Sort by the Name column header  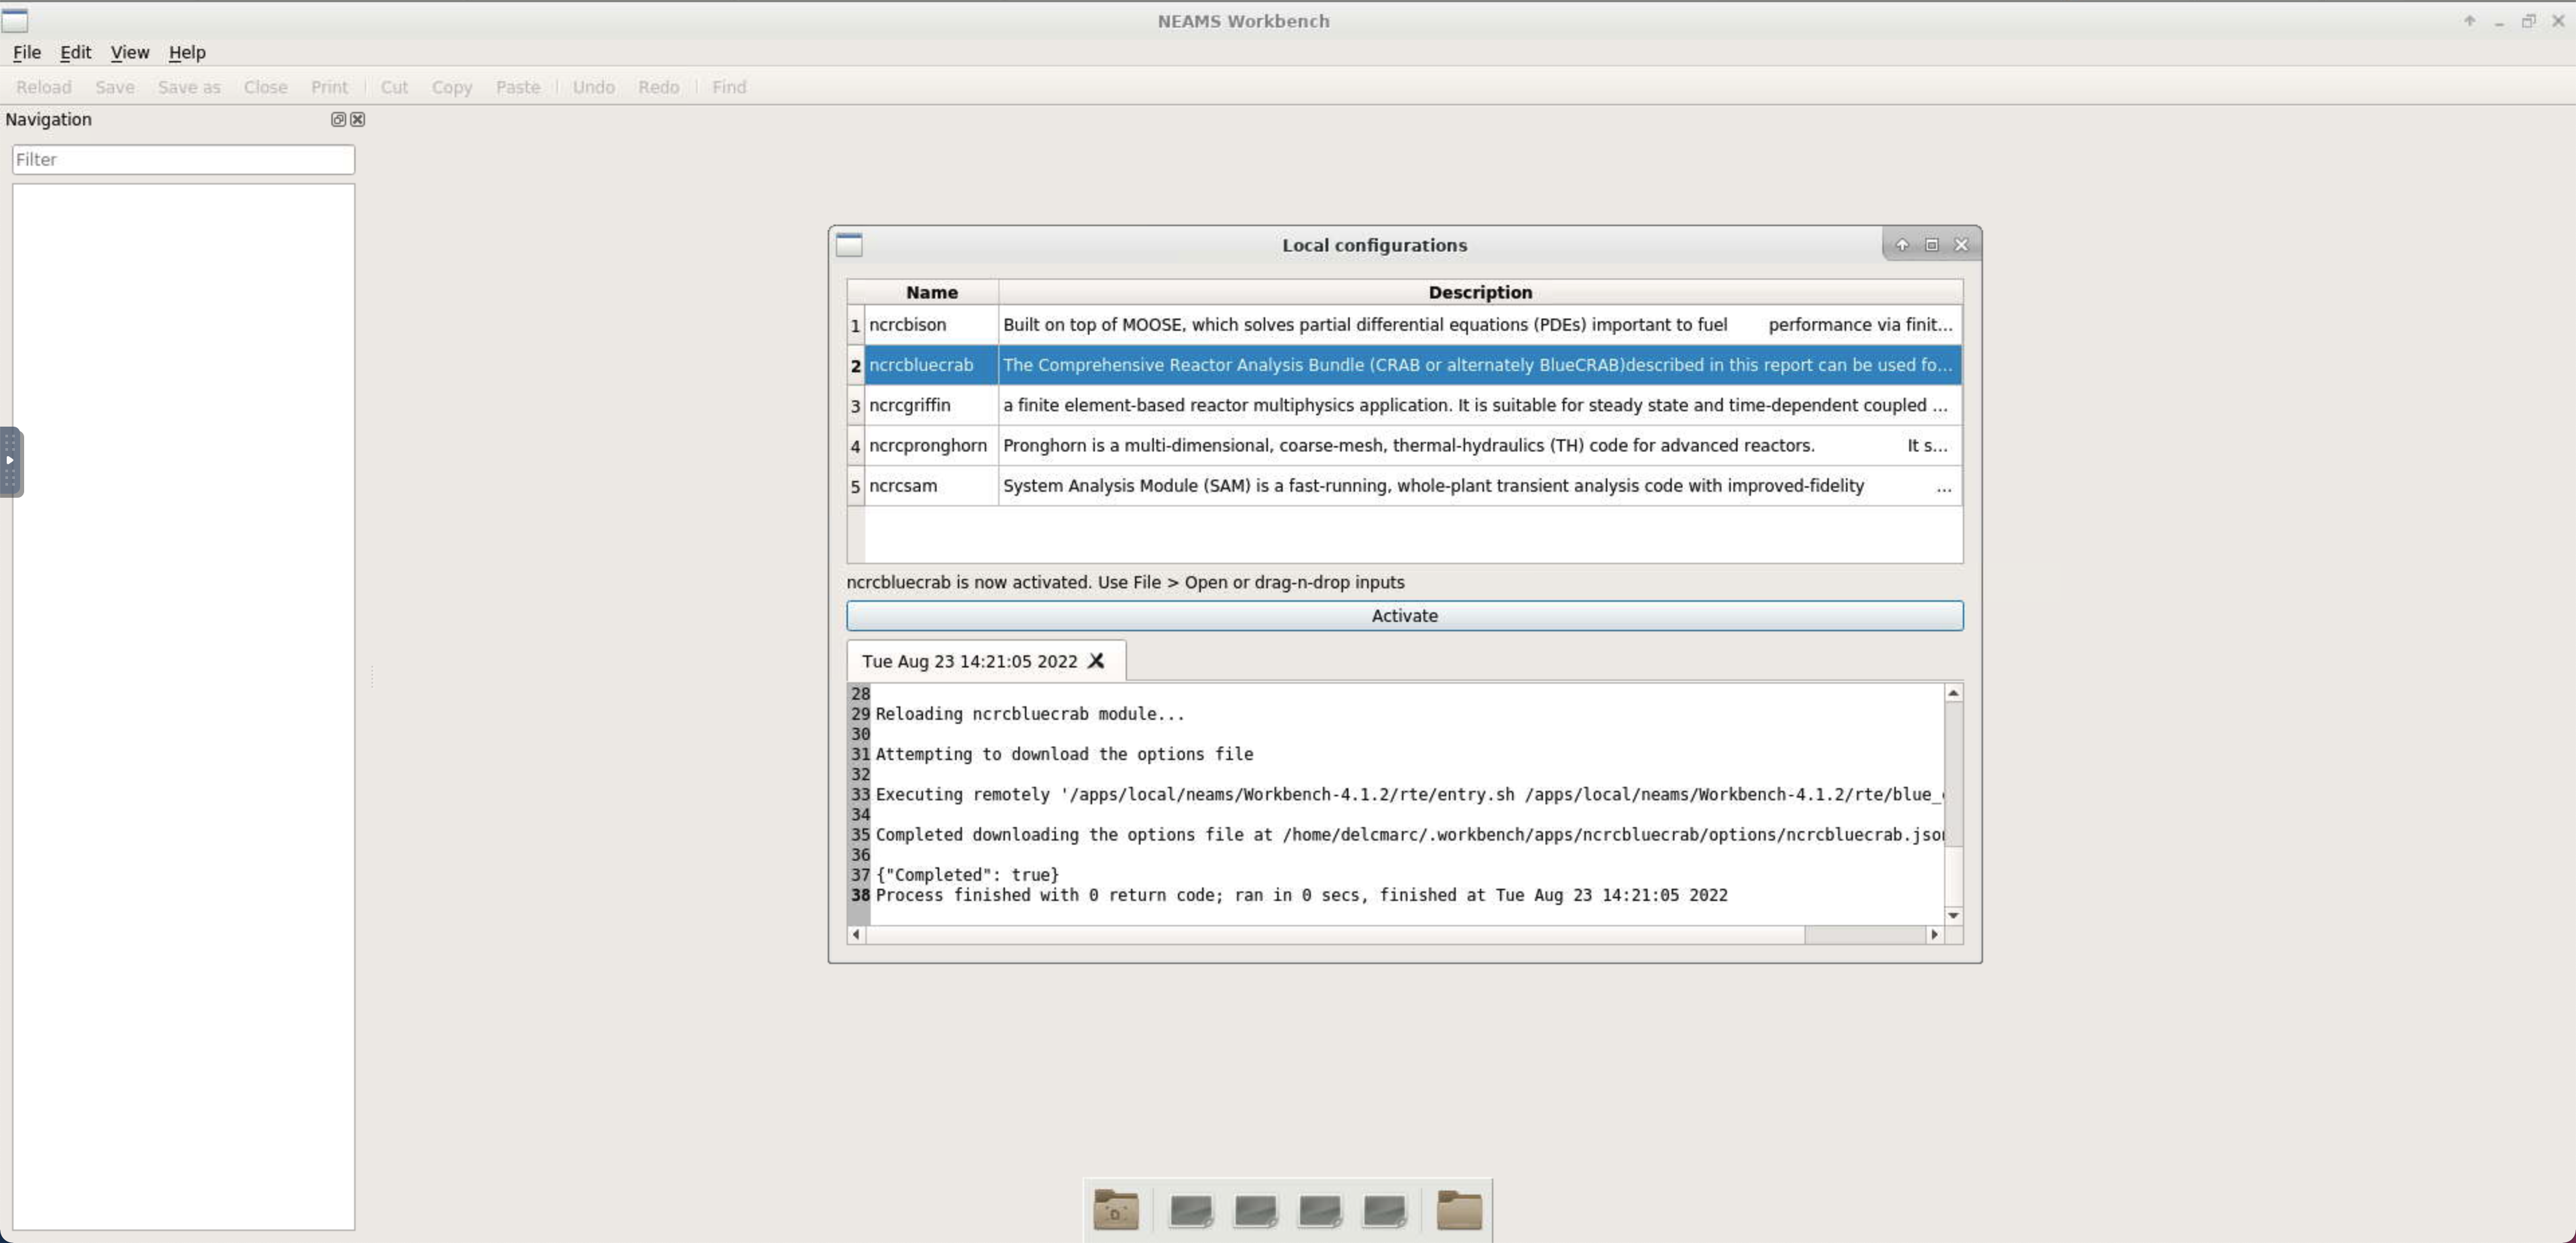click(931, 292)
